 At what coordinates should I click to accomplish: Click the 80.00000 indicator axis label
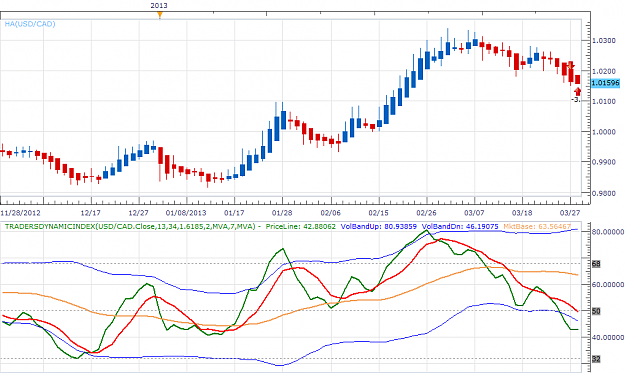[608, 232]
